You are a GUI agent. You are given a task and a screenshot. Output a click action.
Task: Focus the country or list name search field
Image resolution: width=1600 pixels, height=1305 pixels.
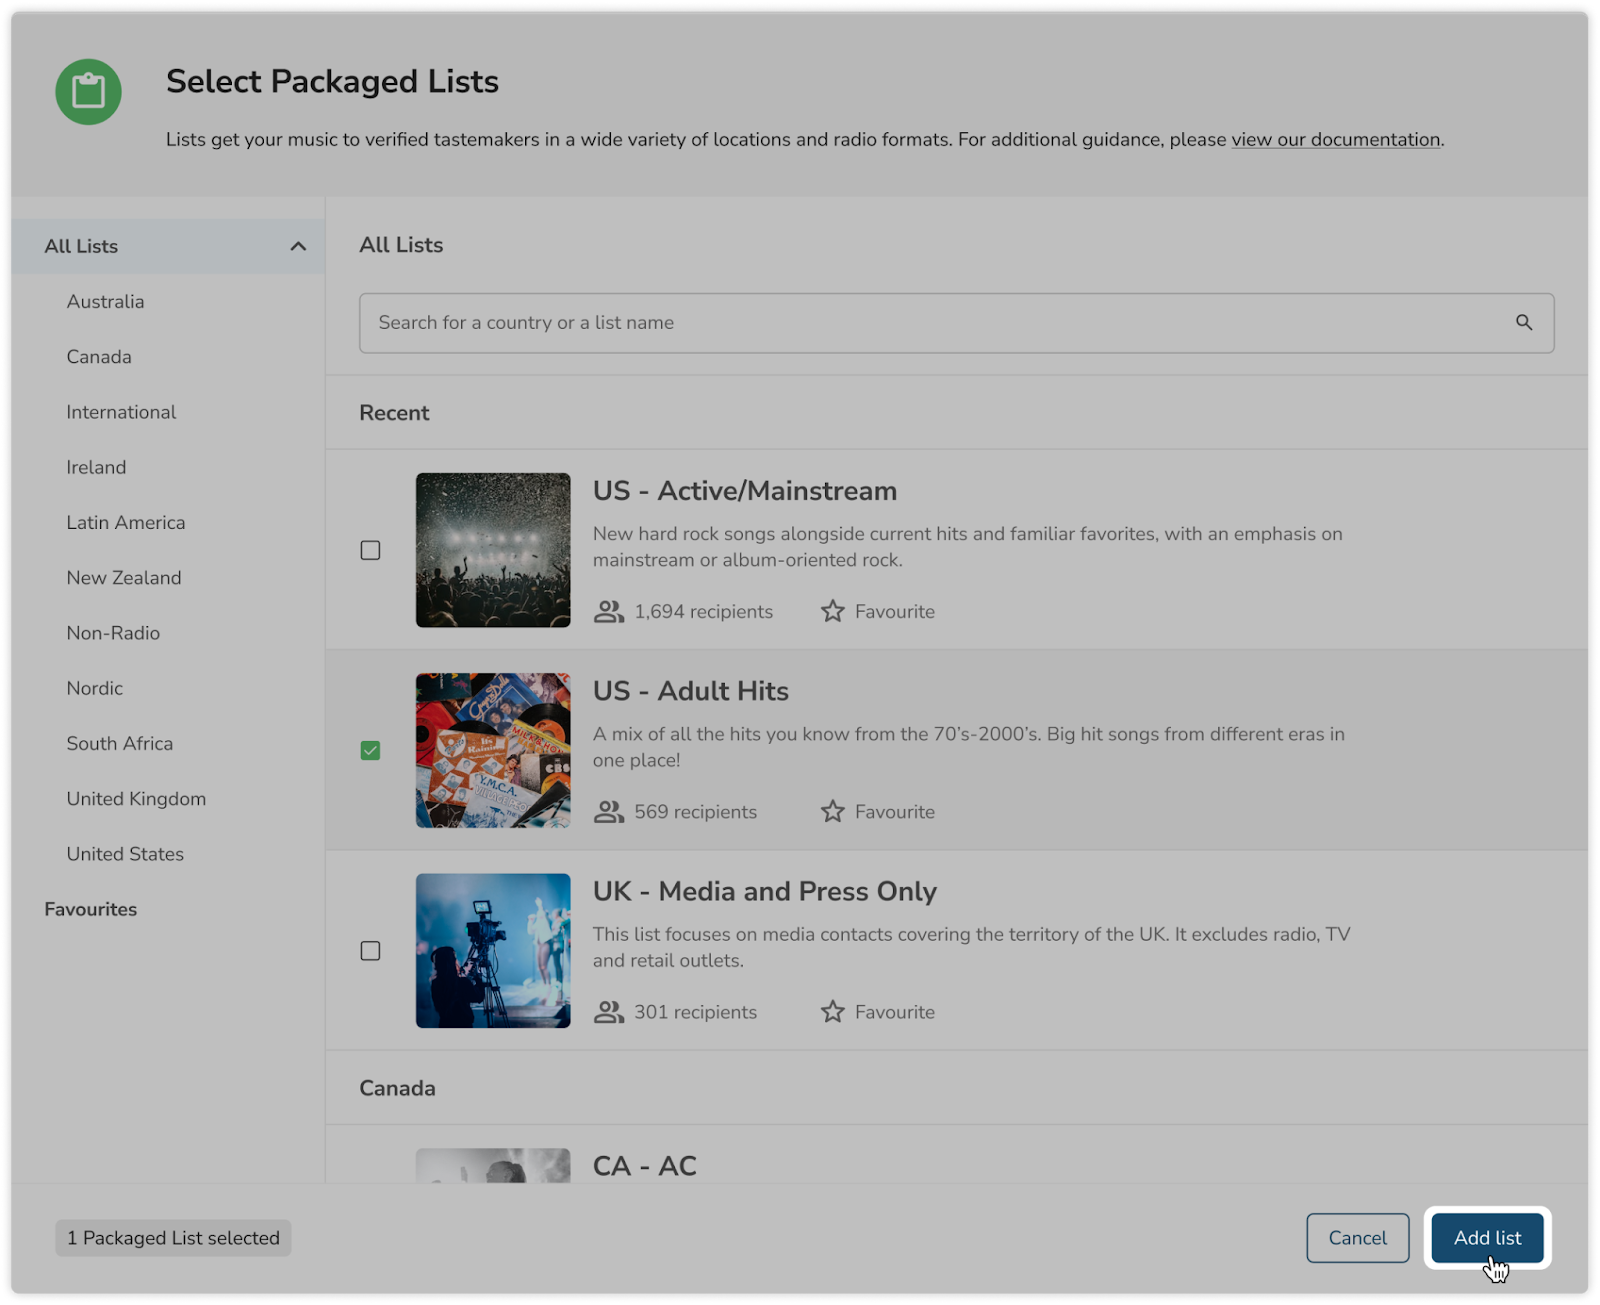[x=956, y=322]
